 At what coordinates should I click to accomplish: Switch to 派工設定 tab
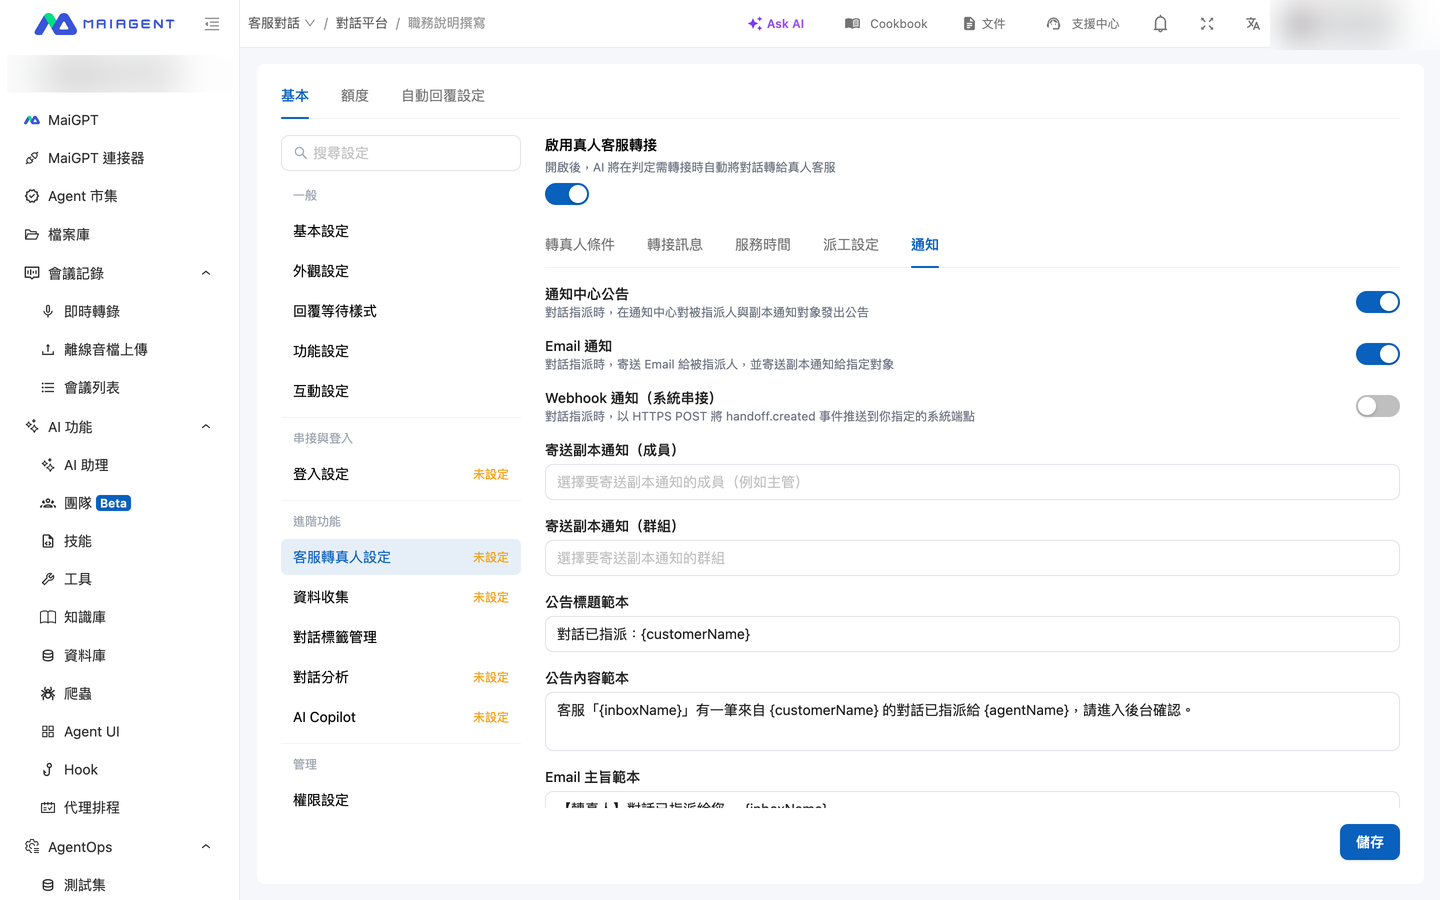(x=851, y=245)
